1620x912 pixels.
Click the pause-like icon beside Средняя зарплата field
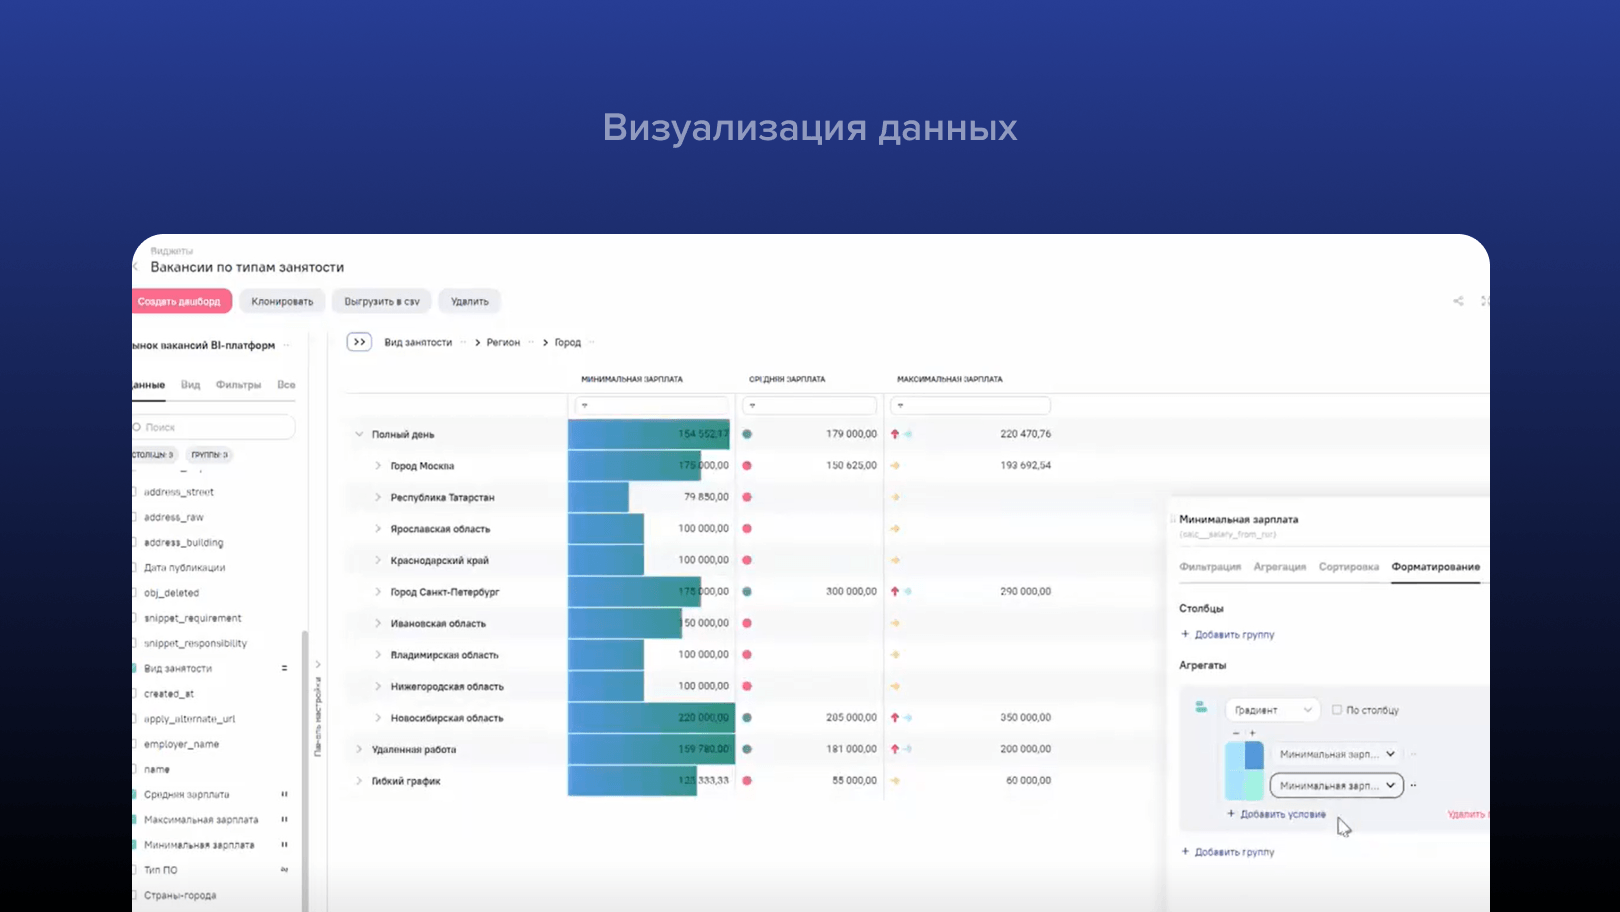click(x=284, y=794)
